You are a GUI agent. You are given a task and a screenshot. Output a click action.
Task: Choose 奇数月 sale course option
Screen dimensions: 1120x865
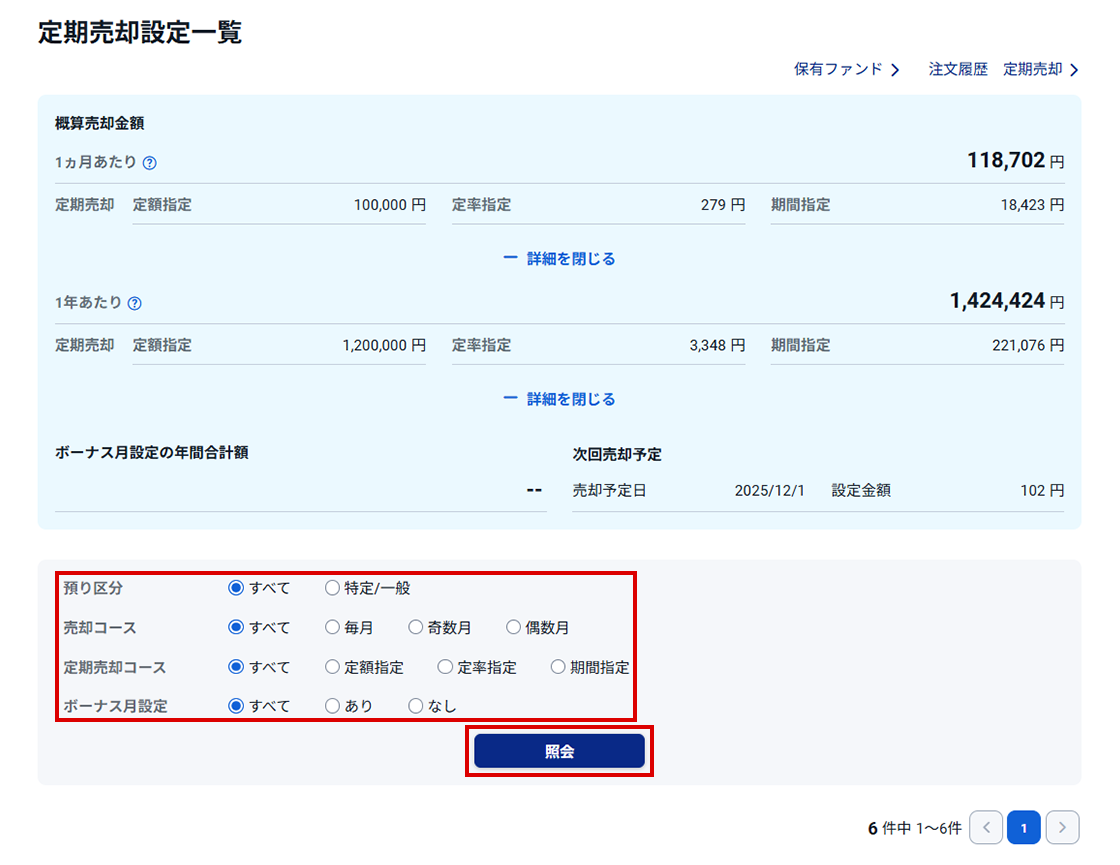click(x=416, y=628)
